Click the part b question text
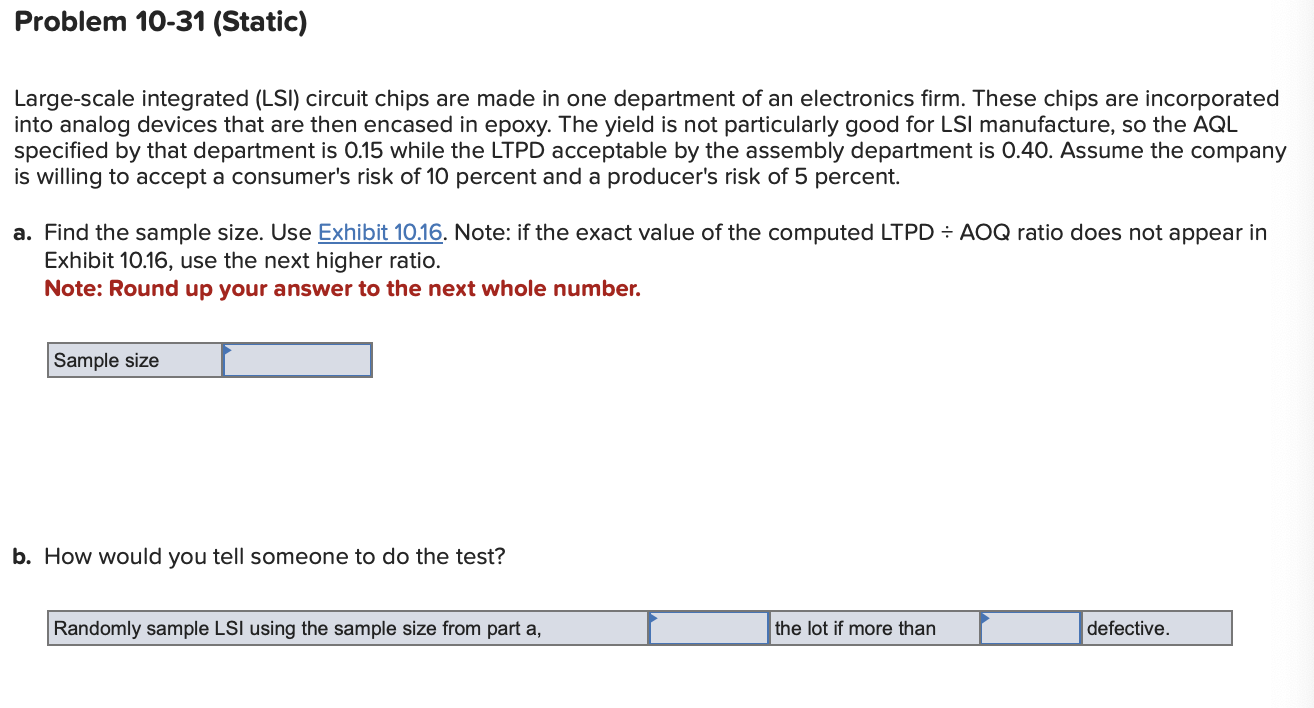Viewport: 1314px width, 708px height. pos(260,556)
